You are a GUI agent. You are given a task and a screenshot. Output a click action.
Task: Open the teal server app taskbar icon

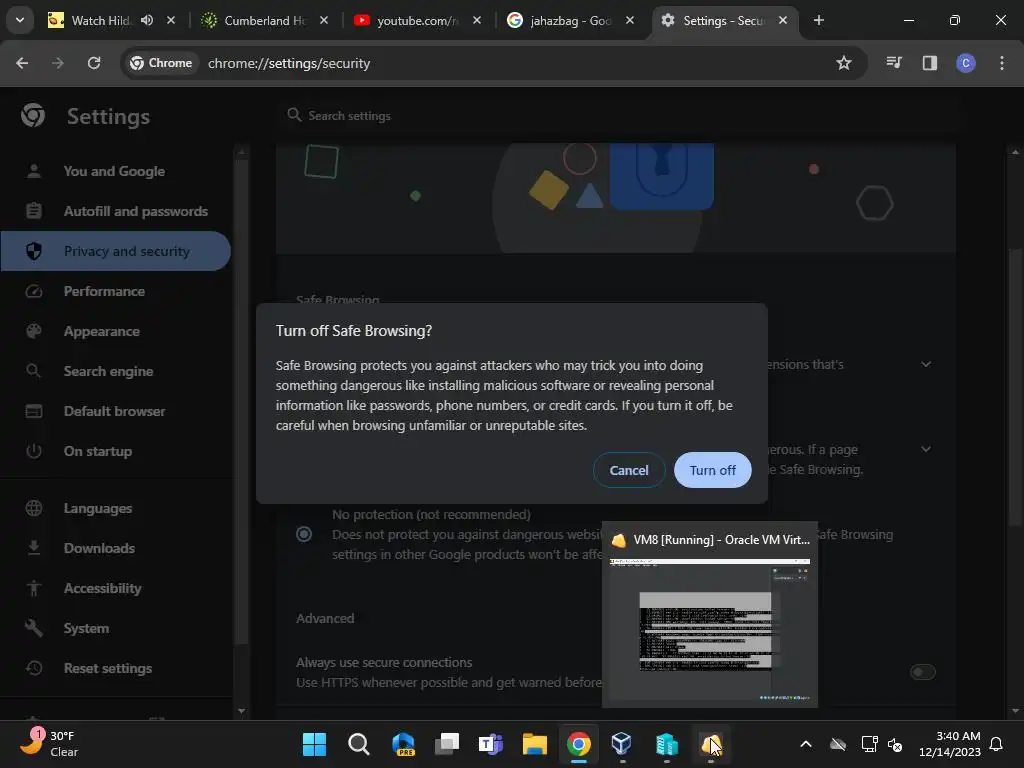(x=667, y=744)
